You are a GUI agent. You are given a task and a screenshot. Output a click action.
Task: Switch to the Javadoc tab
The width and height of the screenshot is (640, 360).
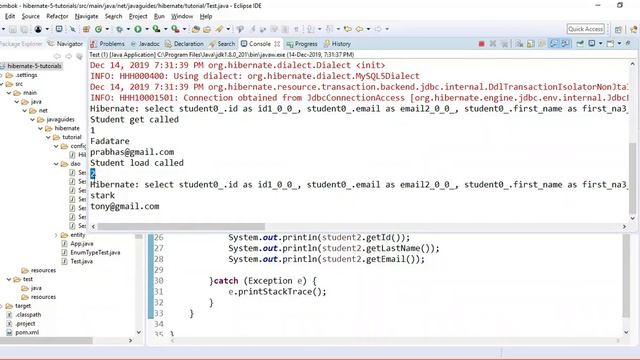click(145, 44)
